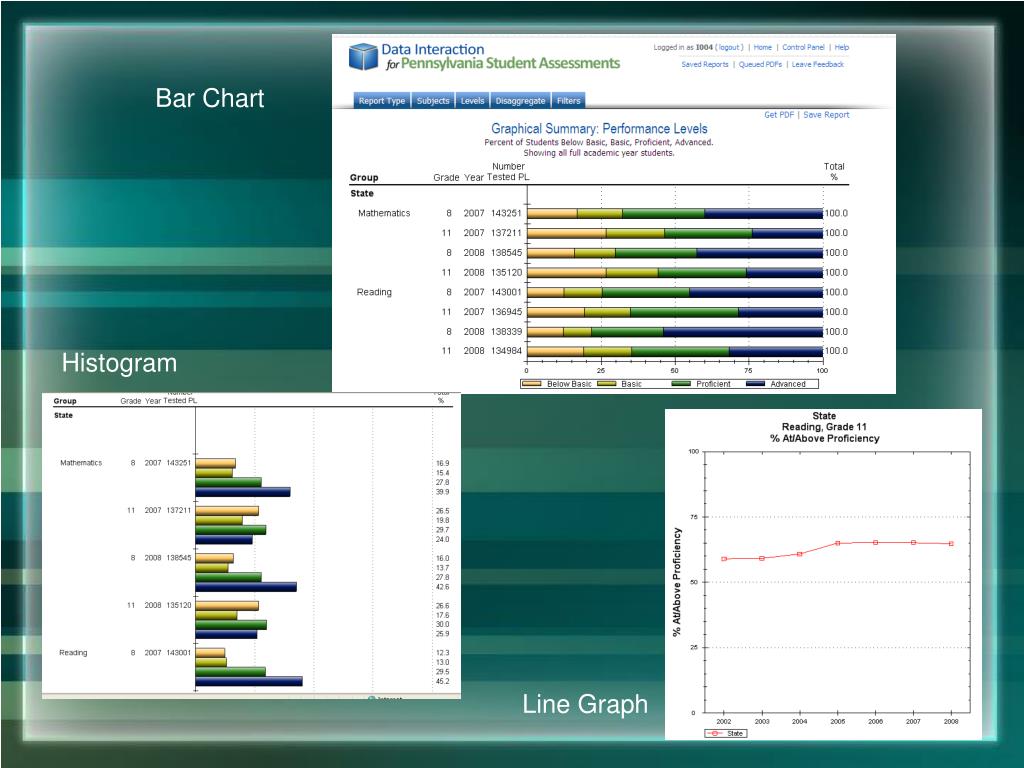The width and height of the screenshot is (1024, 768).
Task: Click the 2005 data point on line graph
Action: point(838,543)
